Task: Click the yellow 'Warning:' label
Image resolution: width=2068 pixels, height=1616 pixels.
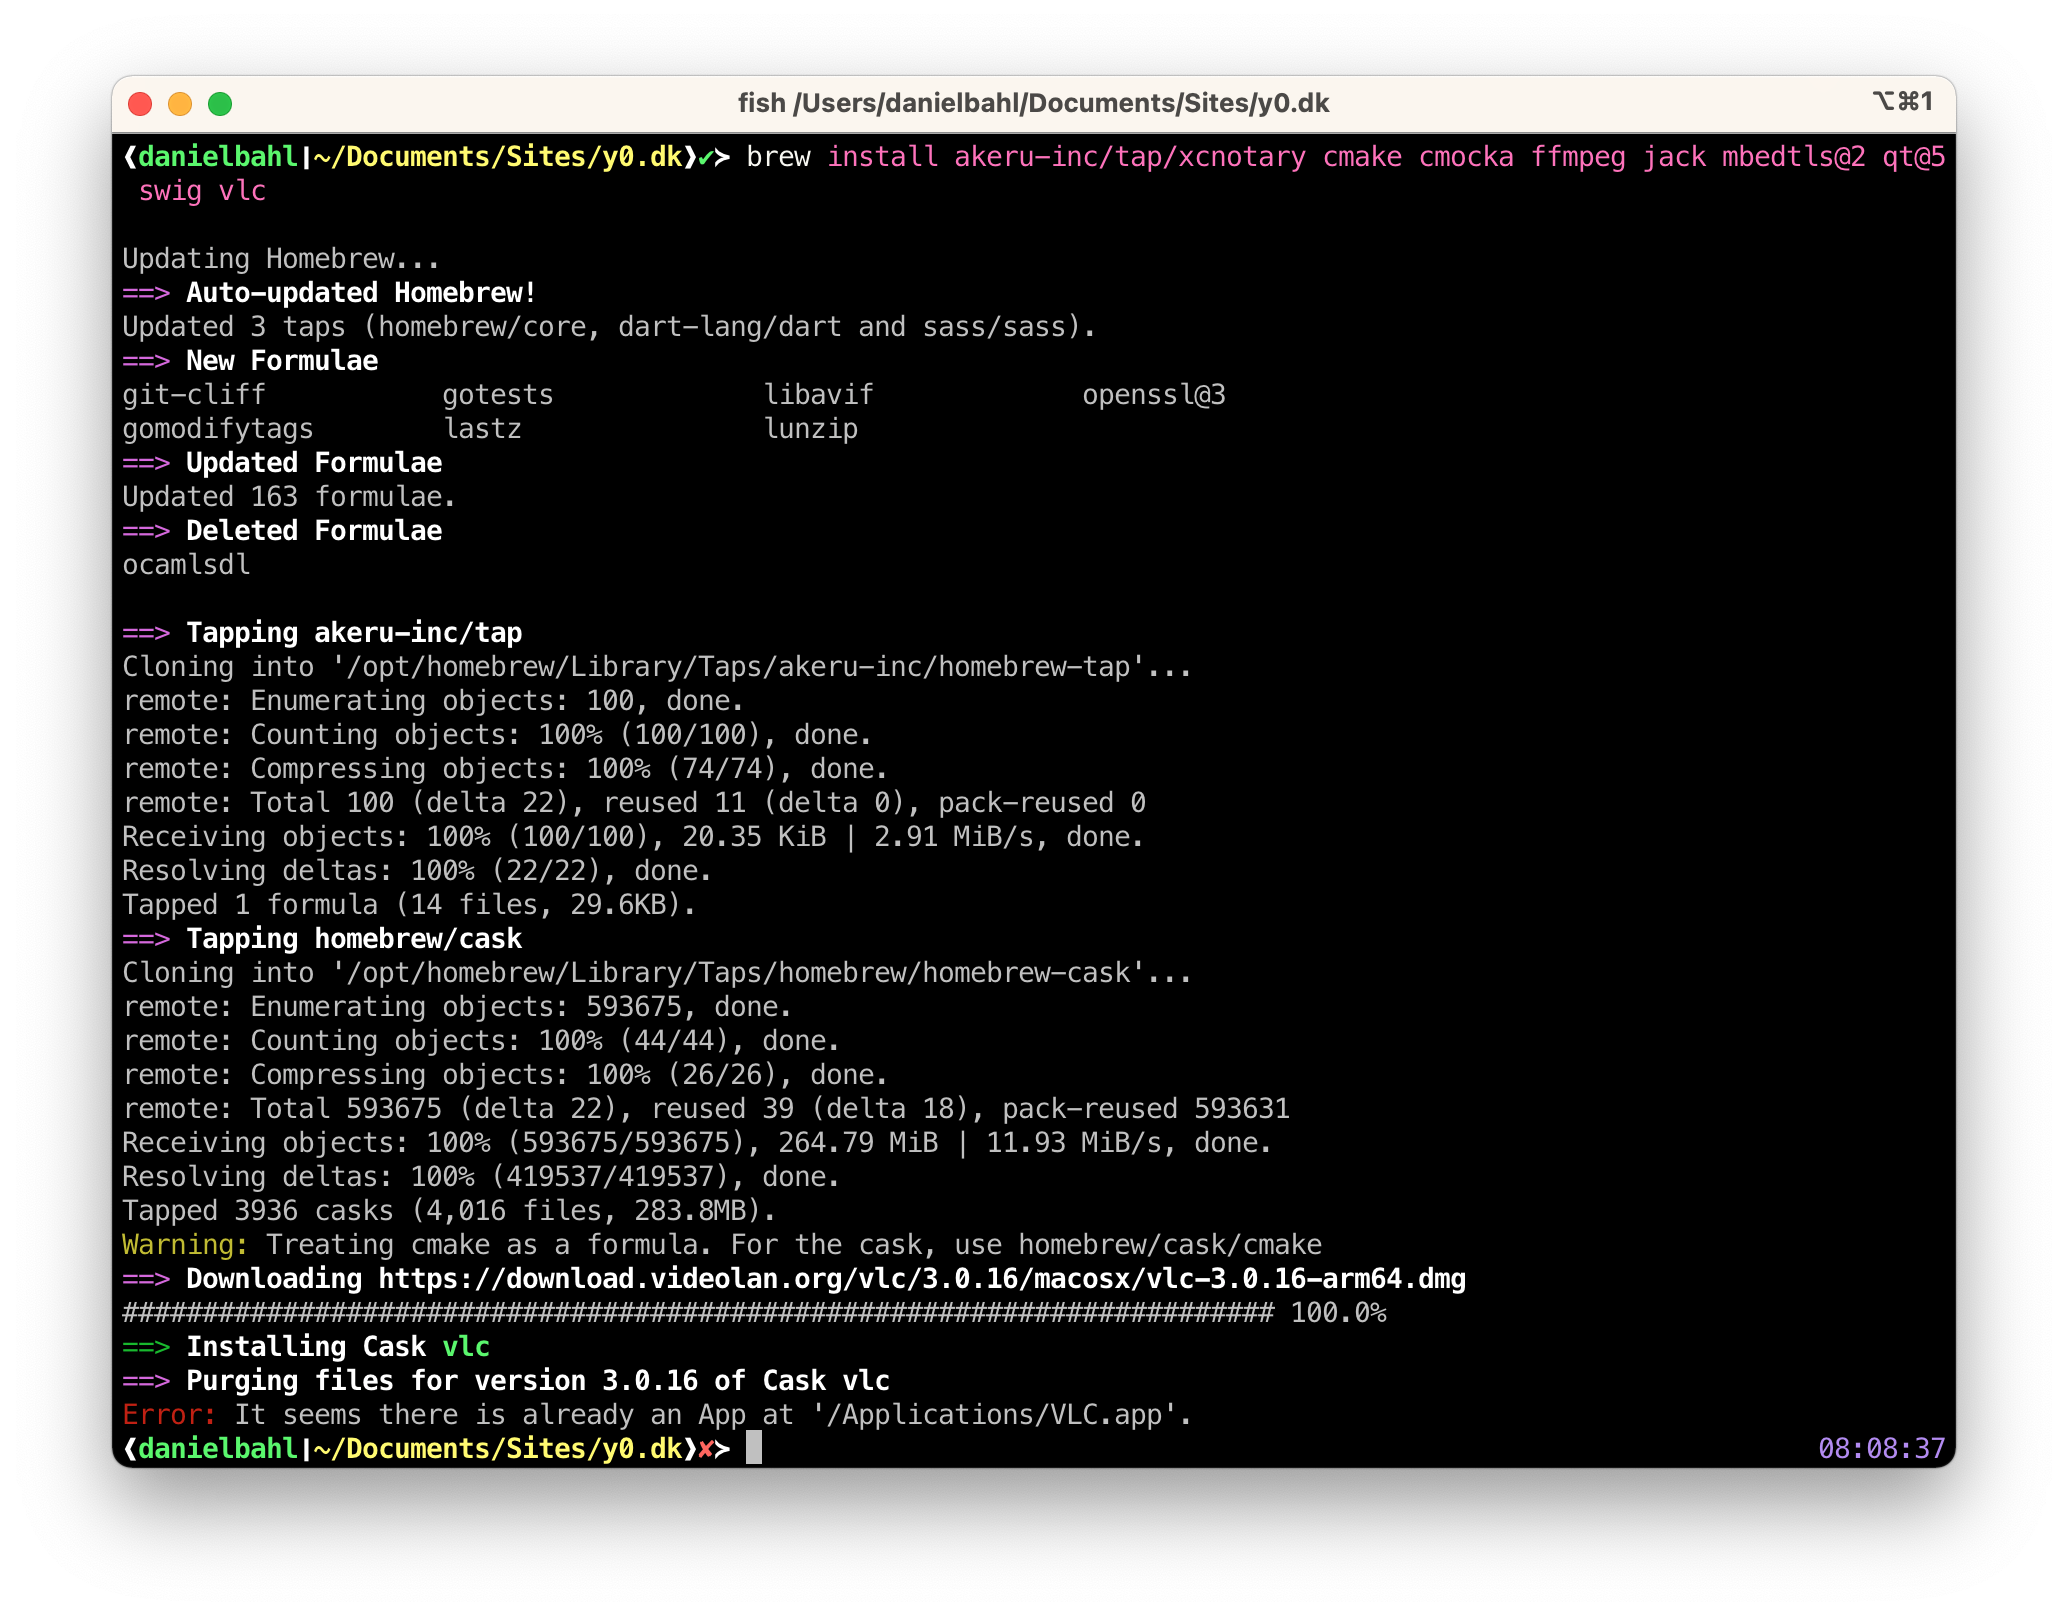Action: [x=185, y=1245]
